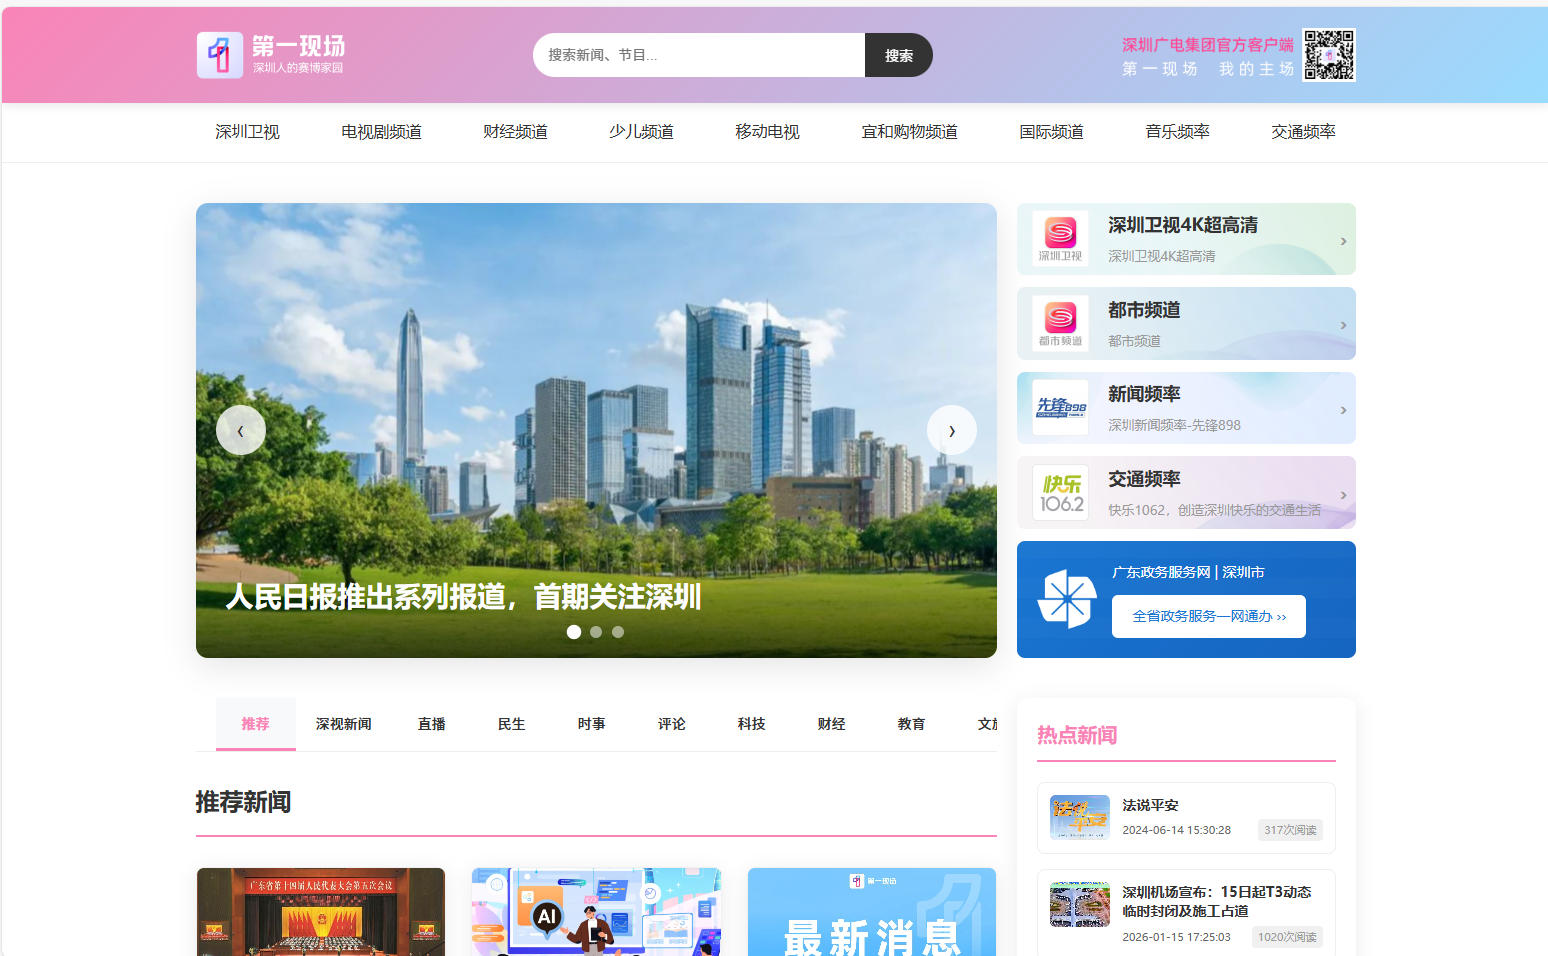
Task: Open the 深圳机场T3封闭 news link
Action: pos(1216,901)
